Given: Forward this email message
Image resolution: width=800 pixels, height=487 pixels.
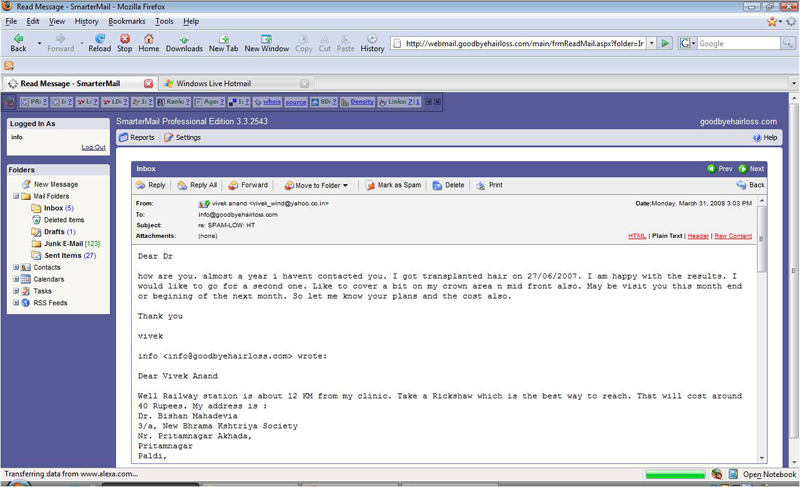Looking at the screenshot, I should [x=248, y=185].
